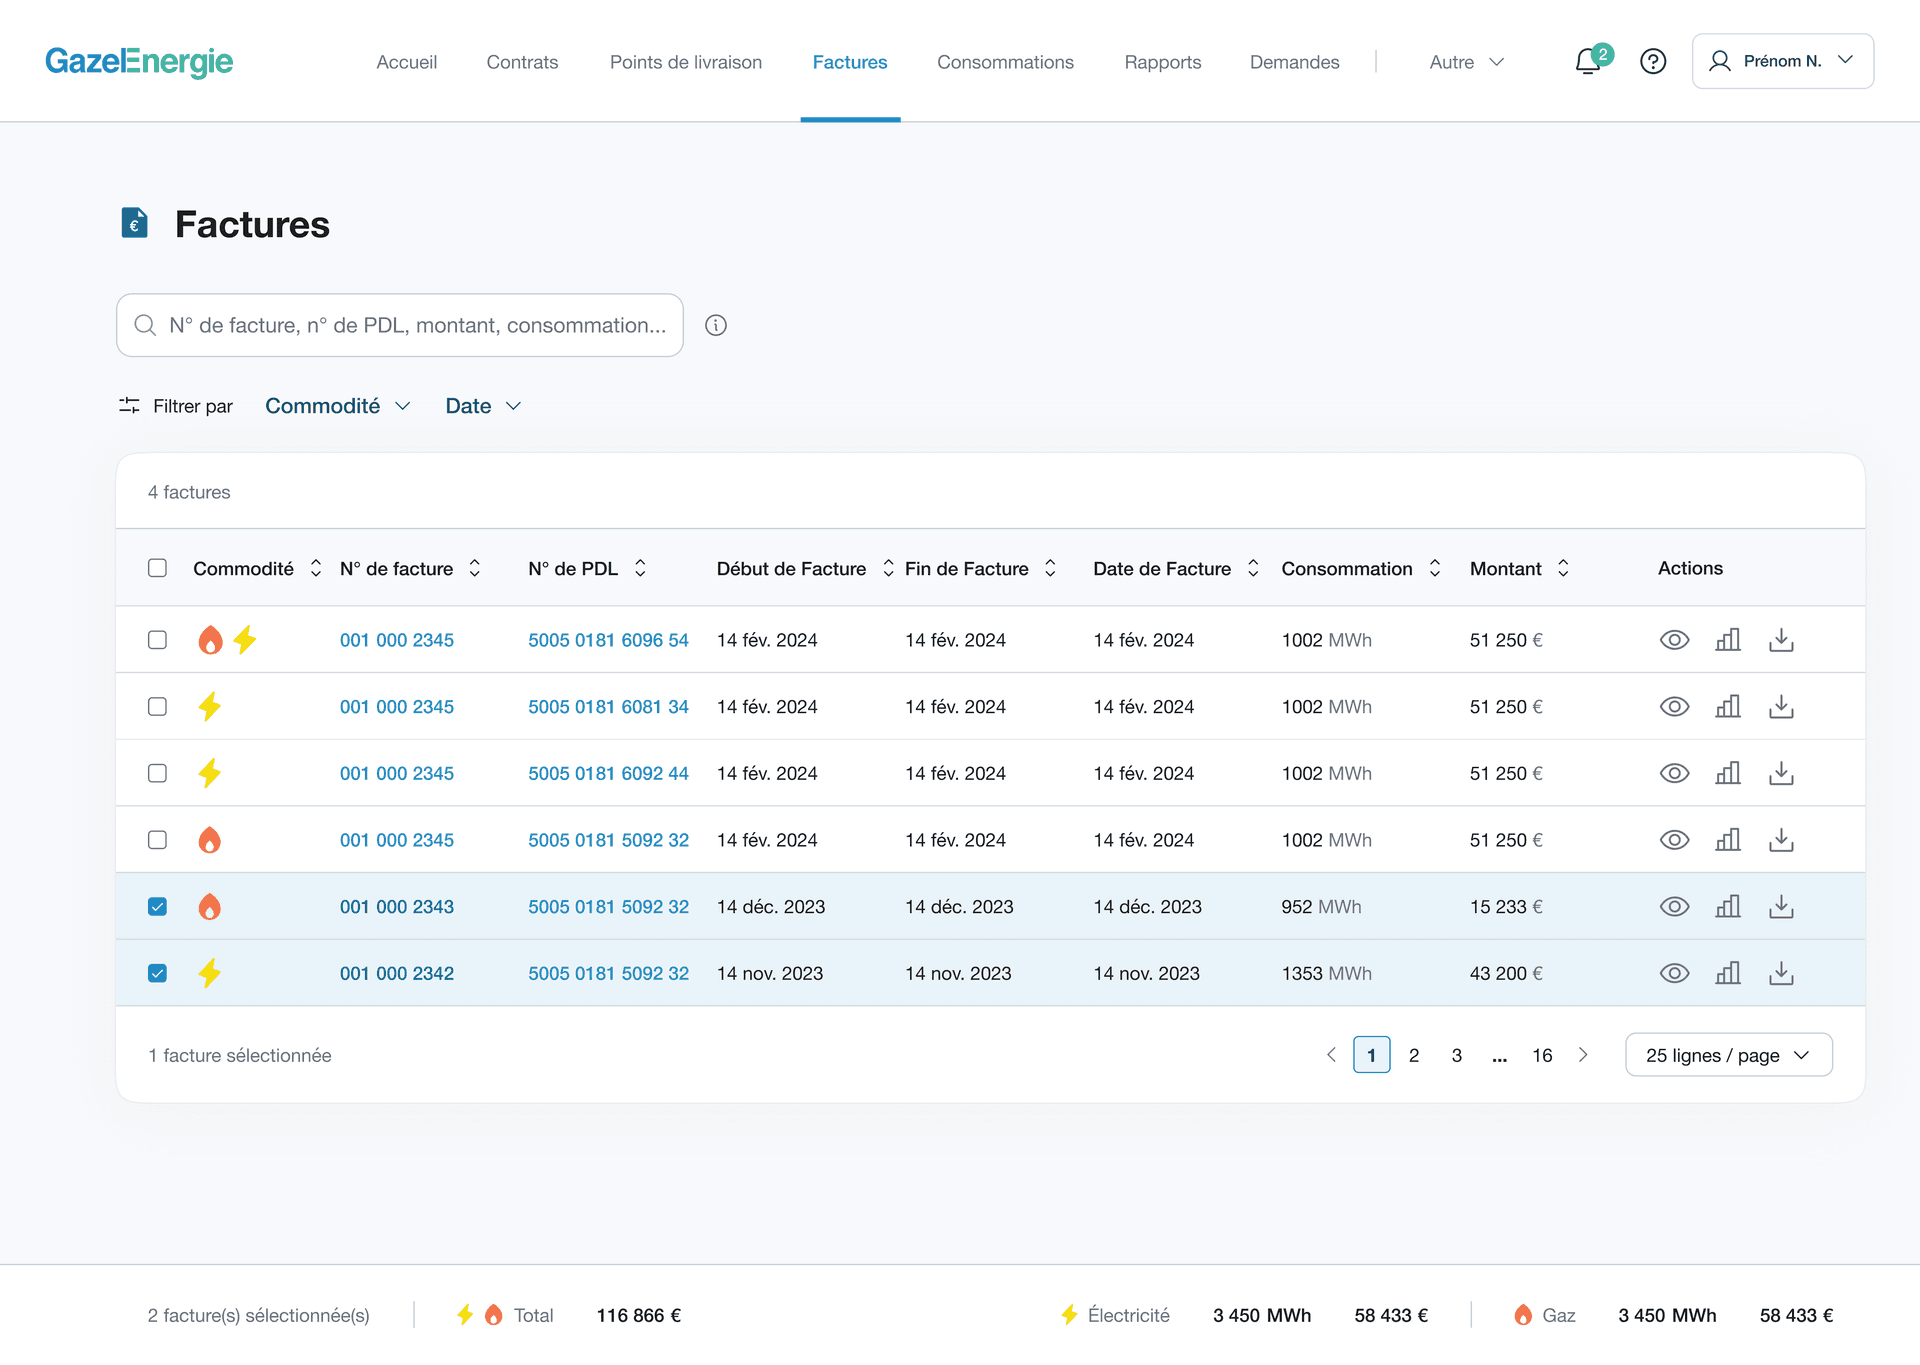The width and height of the screenshot is (1920, 1365).
Task: Open the Date filter dropdown
Action: [x=483, y=406]
